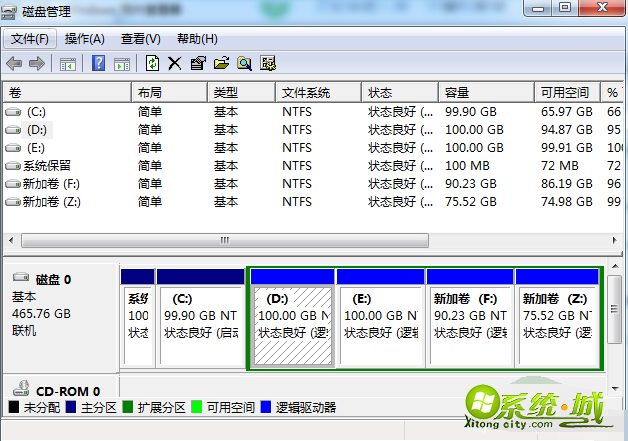Open the 帮助(H) menu

(197, 39)
